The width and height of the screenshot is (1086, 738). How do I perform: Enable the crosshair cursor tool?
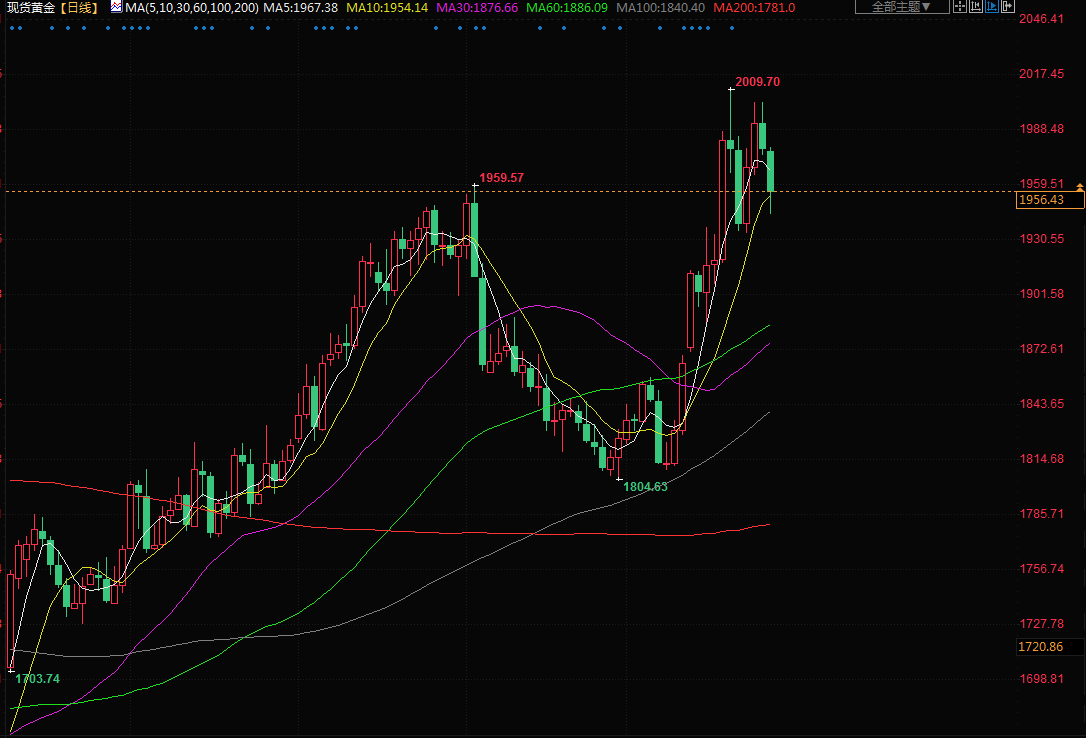961,7
